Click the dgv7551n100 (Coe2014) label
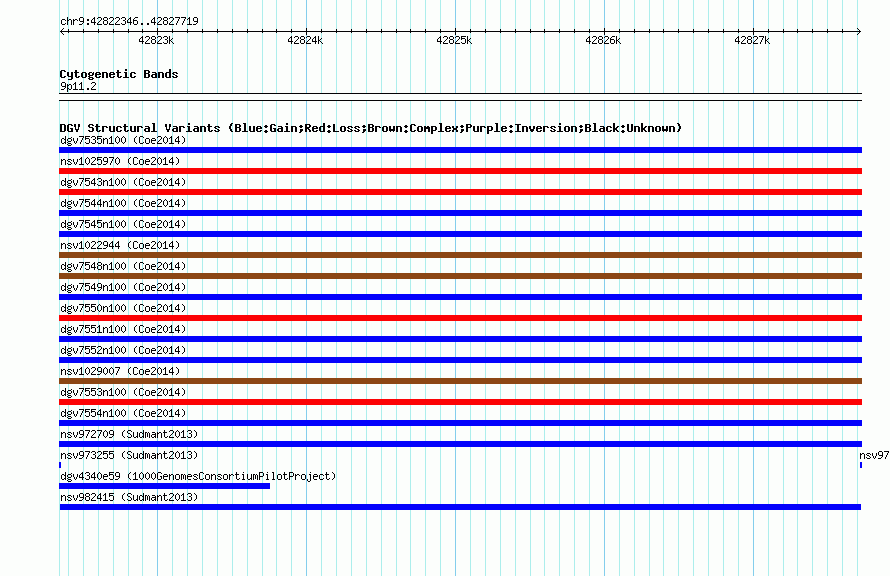 pyautogui.click(x=123, y=329)
